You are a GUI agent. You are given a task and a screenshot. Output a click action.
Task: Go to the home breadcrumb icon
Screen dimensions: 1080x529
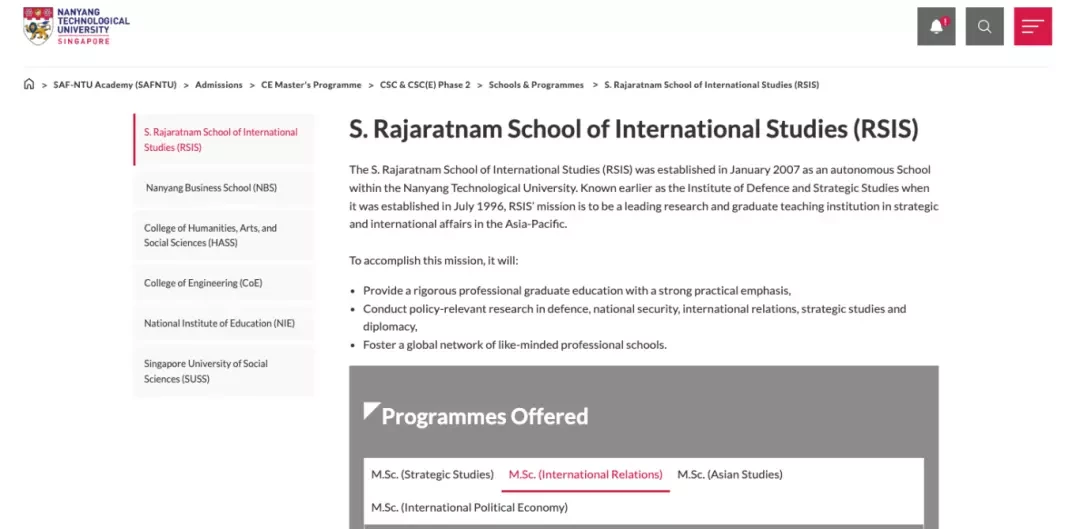[x=29, y=84]
